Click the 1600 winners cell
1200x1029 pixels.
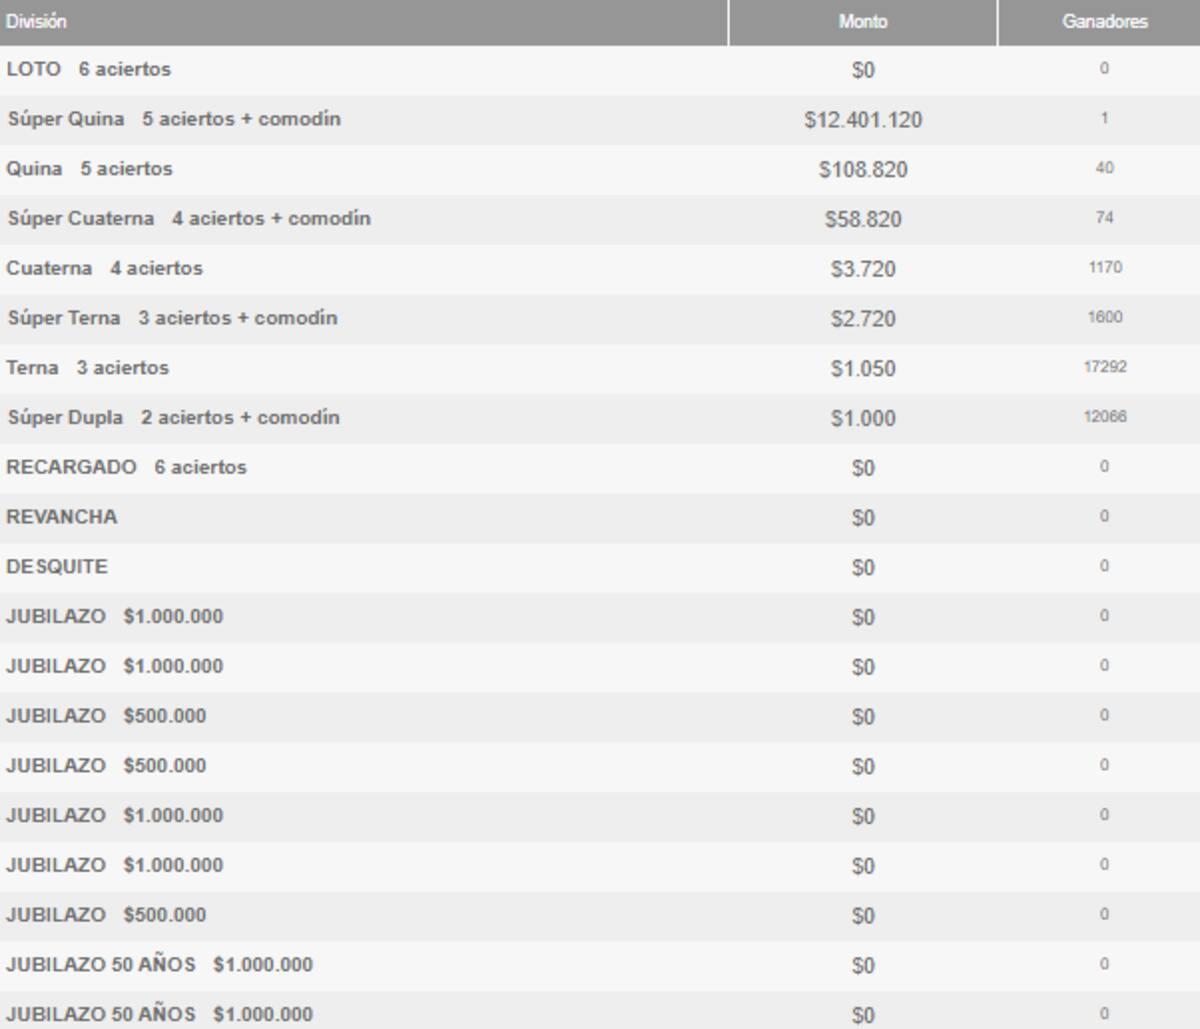point(1104,317)
